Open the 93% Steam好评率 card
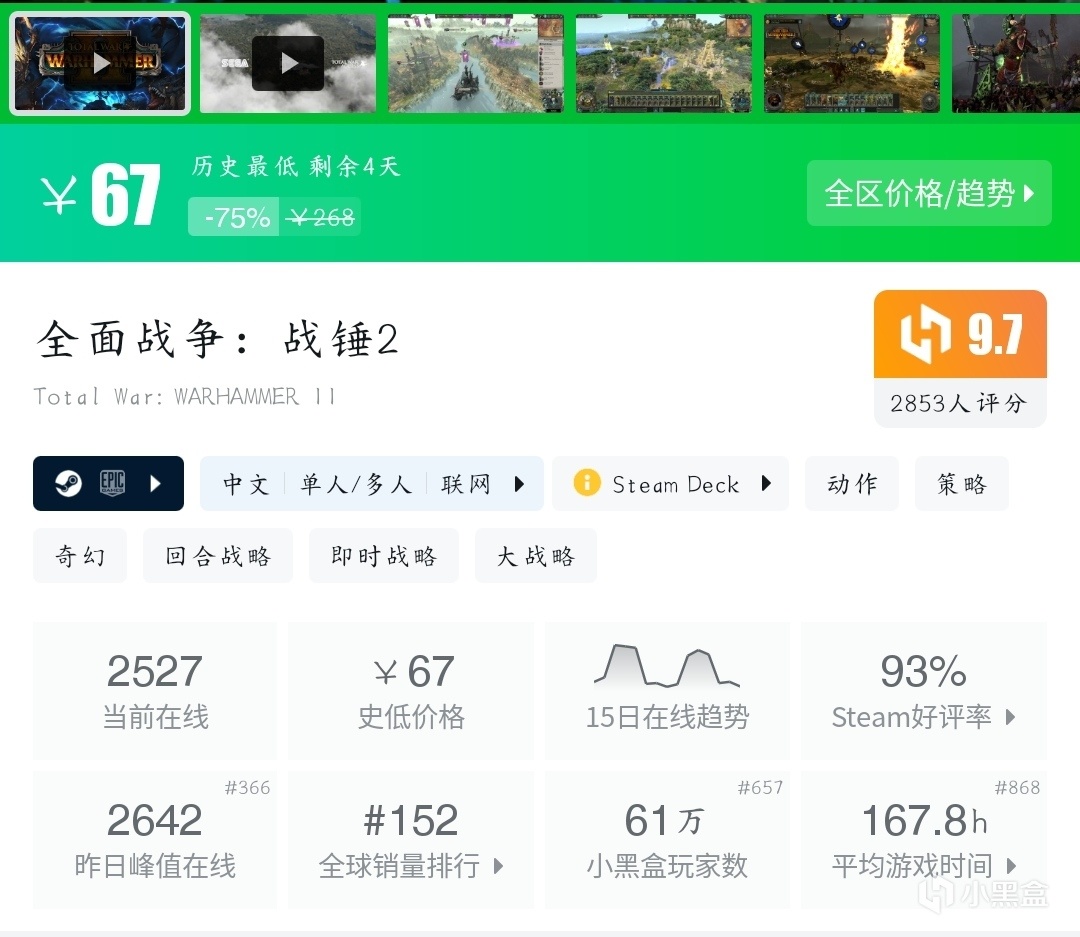Screen dimensions: 1080x937 [x=924, y=690]
